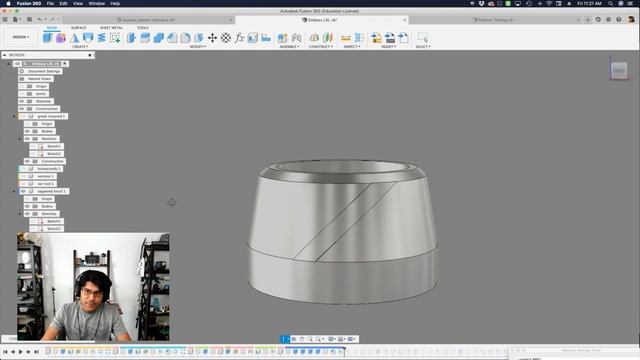This screenshot has width=640, height=360.
Task: Click the New Component icon in Assemble
Action: pyautogui.click(x=282, y=38)
